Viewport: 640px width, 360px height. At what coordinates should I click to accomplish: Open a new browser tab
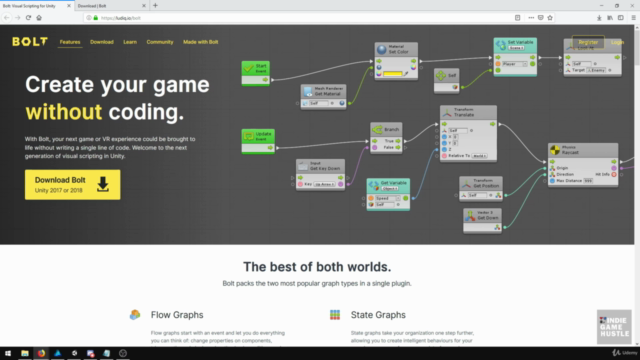tap(155, 6)
